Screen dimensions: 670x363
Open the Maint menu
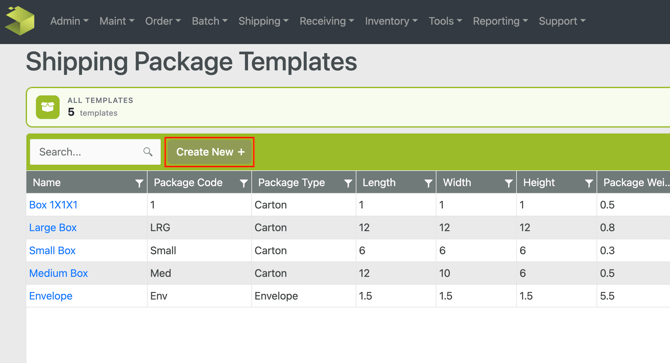point(117,21)
